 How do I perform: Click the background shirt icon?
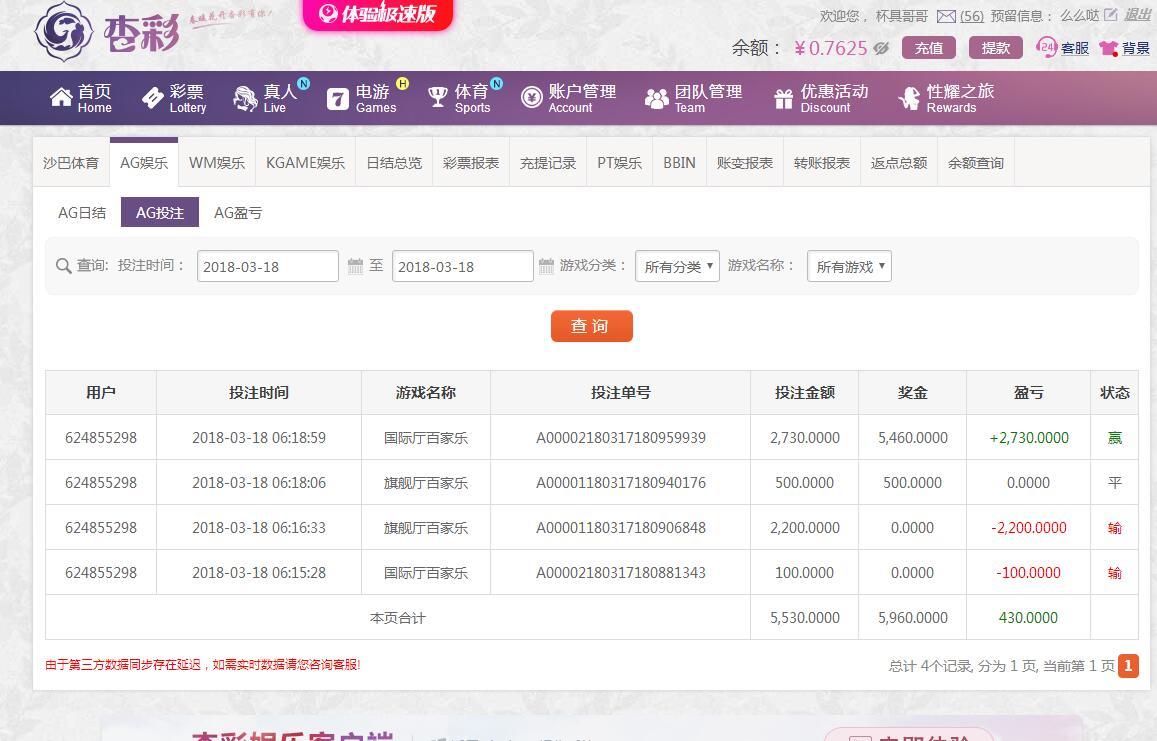point(1108,48)
